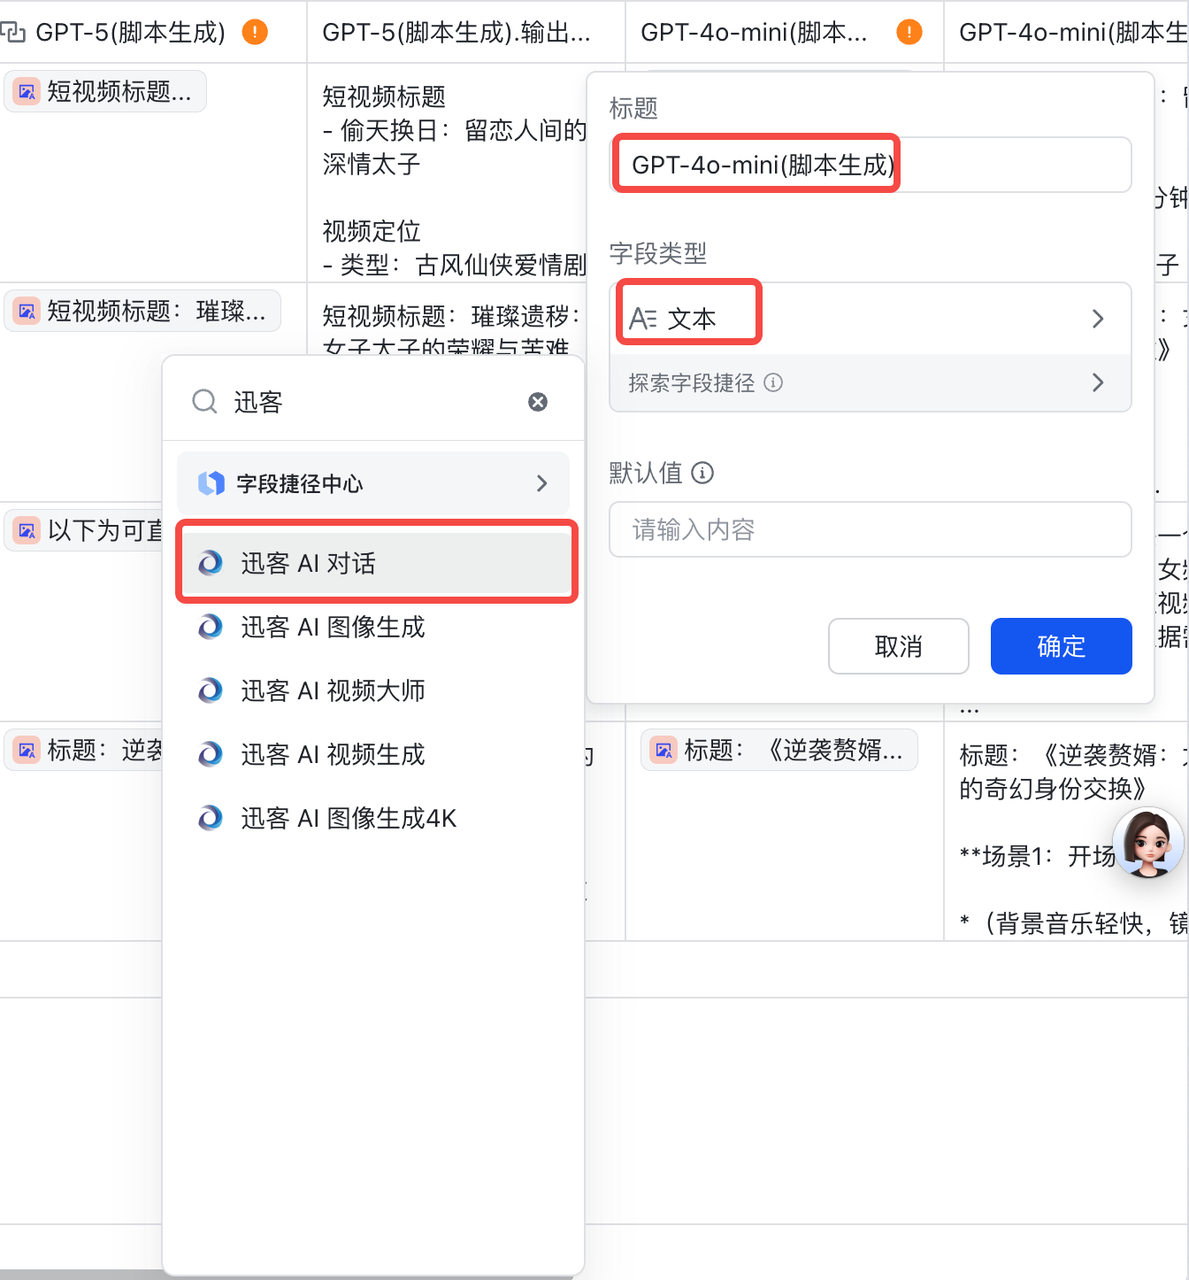Click the 字段捷径中心 logo icon
The height and width of the screenshot is (1280, 1189).
tap(211, 484)
